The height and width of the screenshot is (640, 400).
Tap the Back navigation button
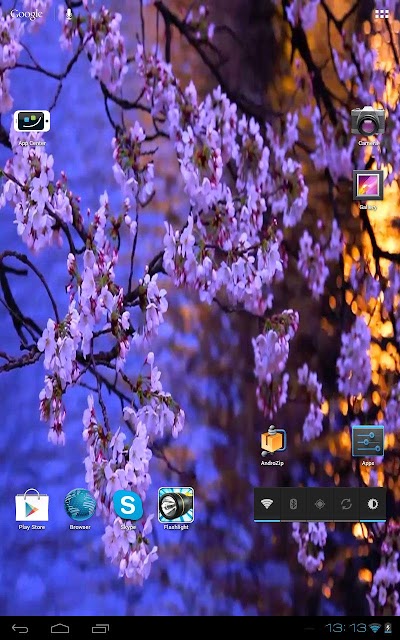click(x=20, y=629)
